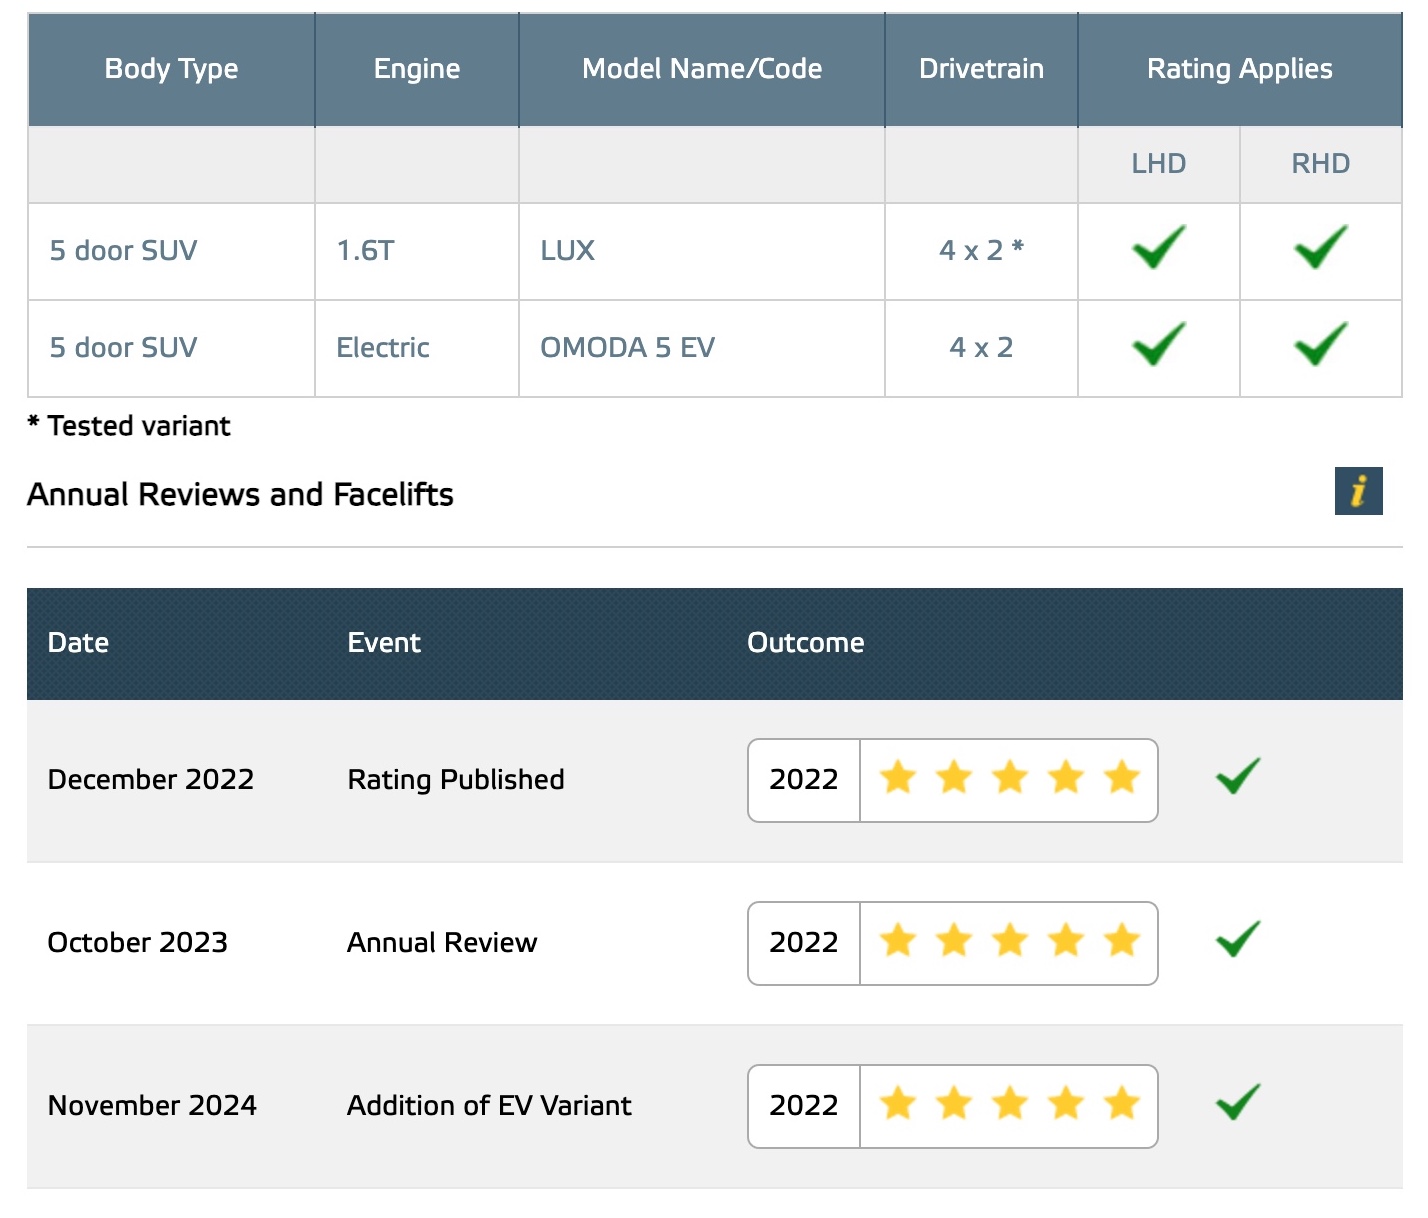Select the Addition of EV Variant text
The image size is (1428, 1218).
click(489, 1106)
